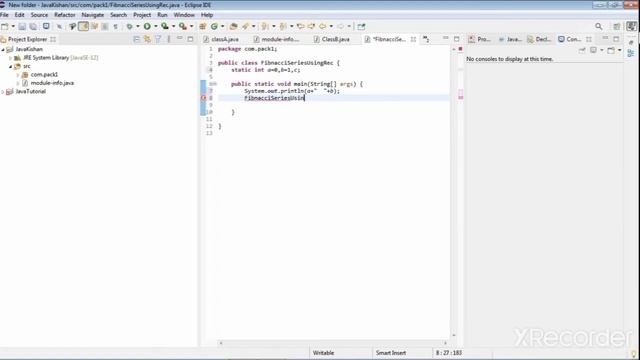The height and width of the screenshot is (360, 640).
Task: Click the Open Perspective icon
Action: tap(617, 27)
